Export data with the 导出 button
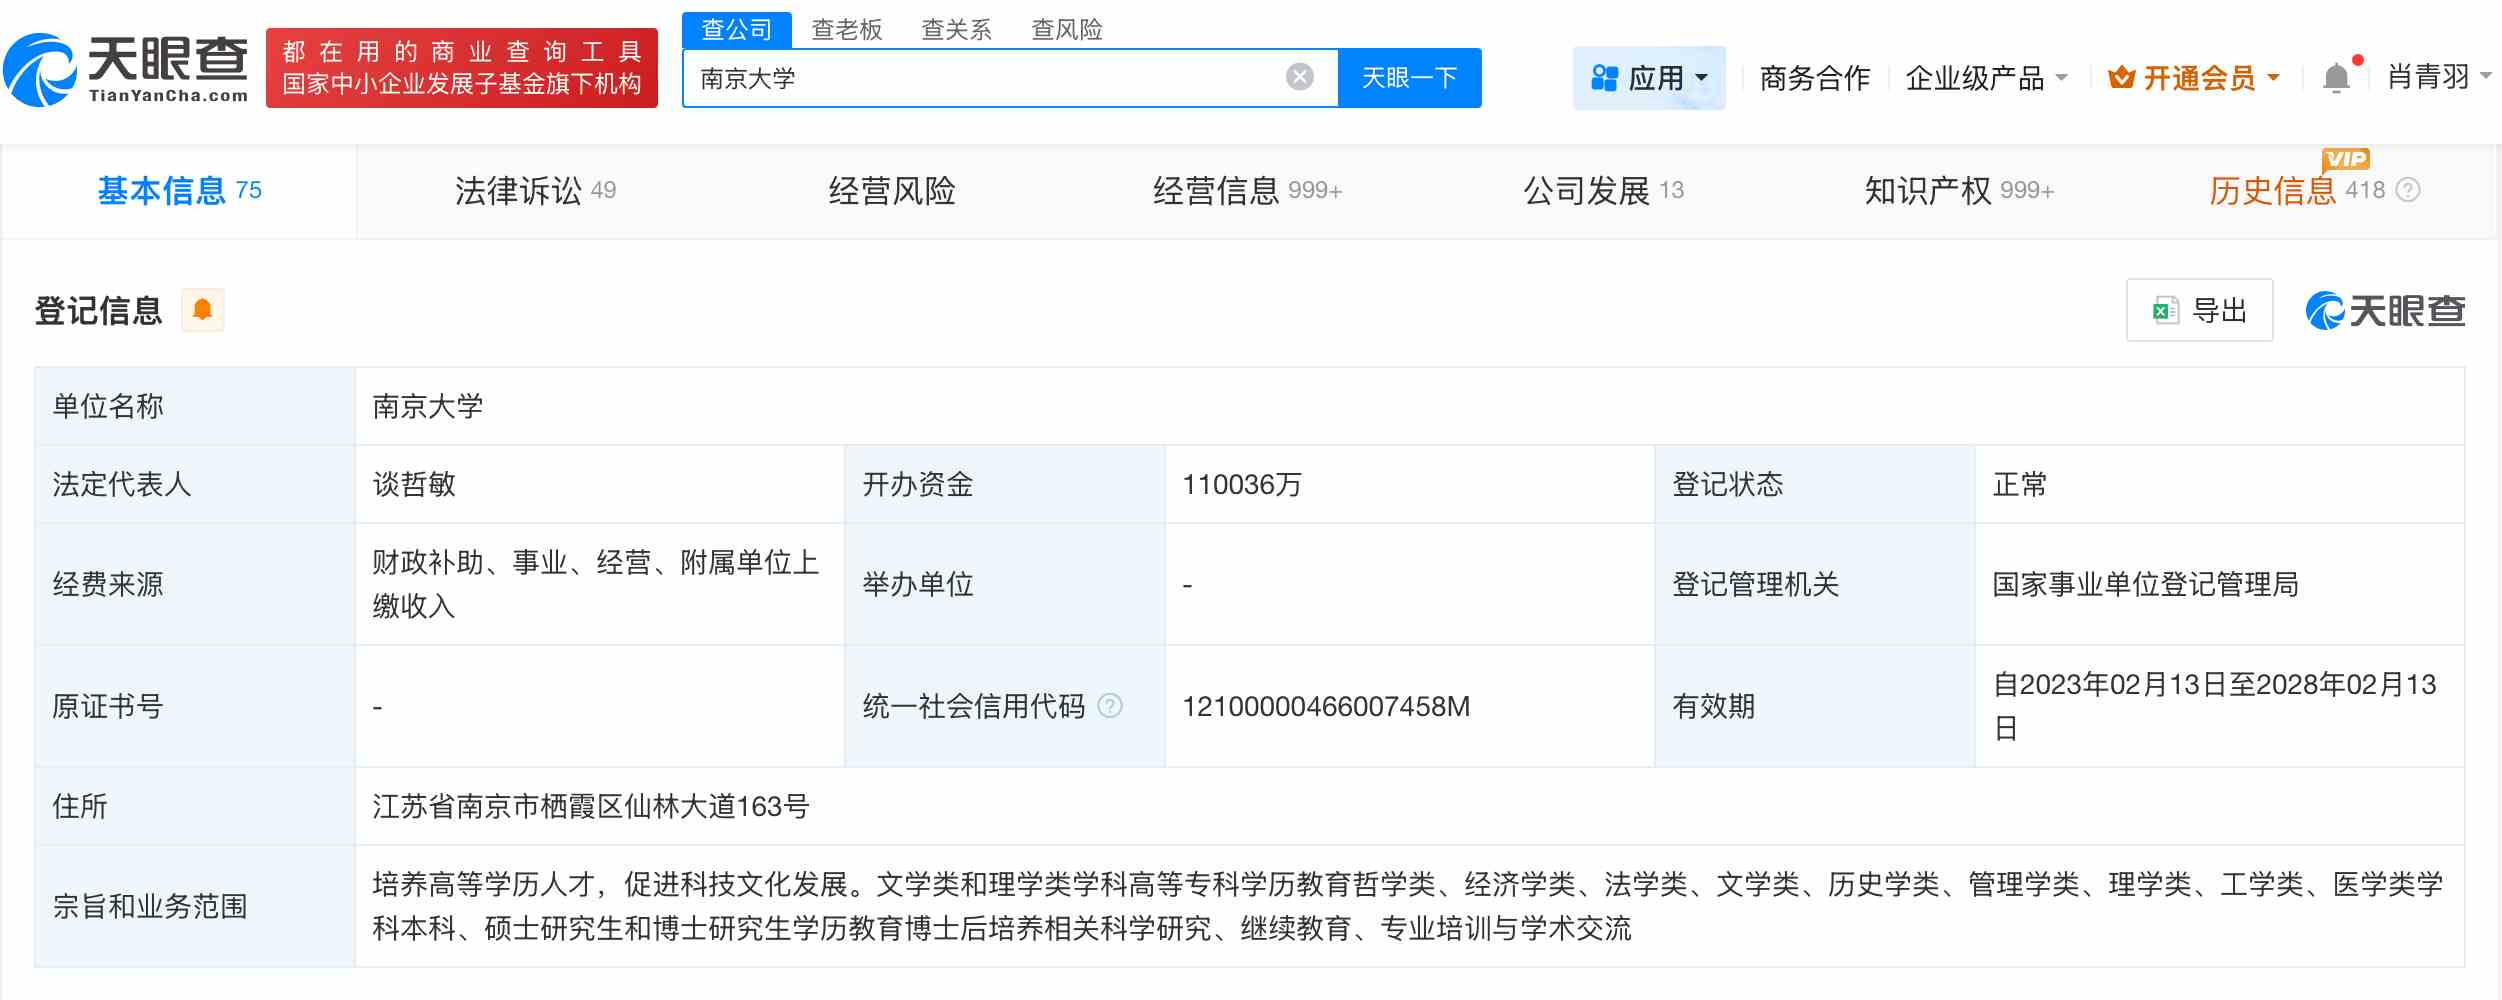2502x1000 pixels. (2200, 310)
